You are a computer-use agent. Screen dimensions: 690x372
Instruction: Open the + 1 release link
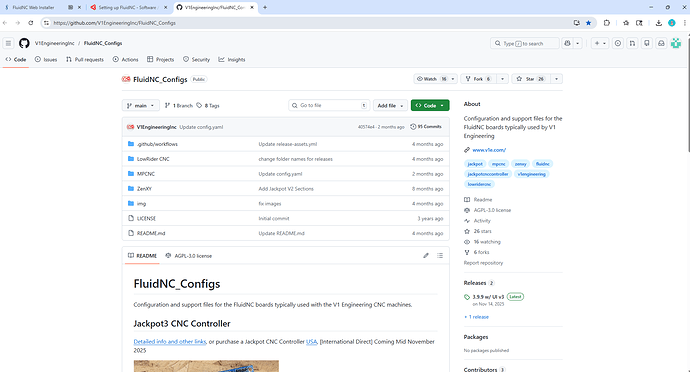(x=476, y=317)
